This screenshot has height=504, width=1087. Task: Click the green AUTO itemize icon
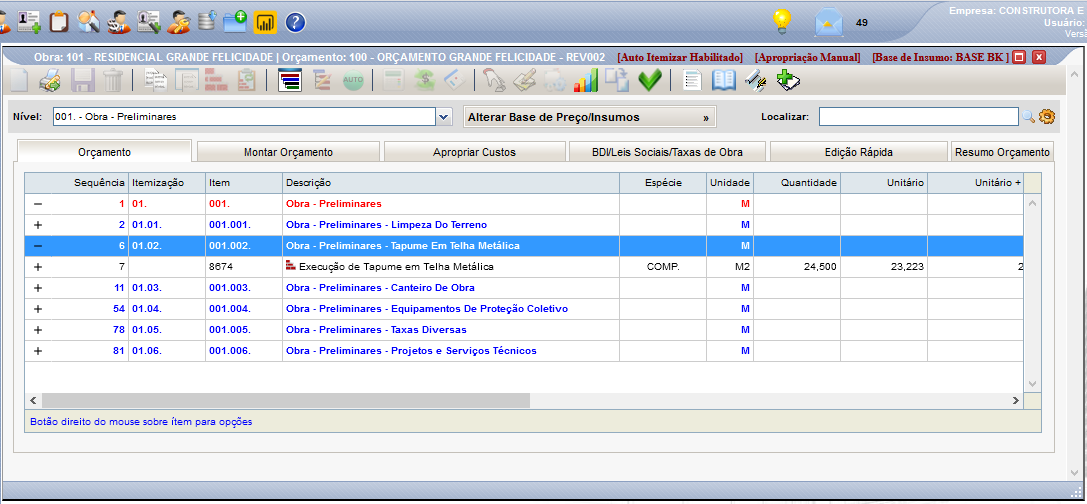[353, 80]
